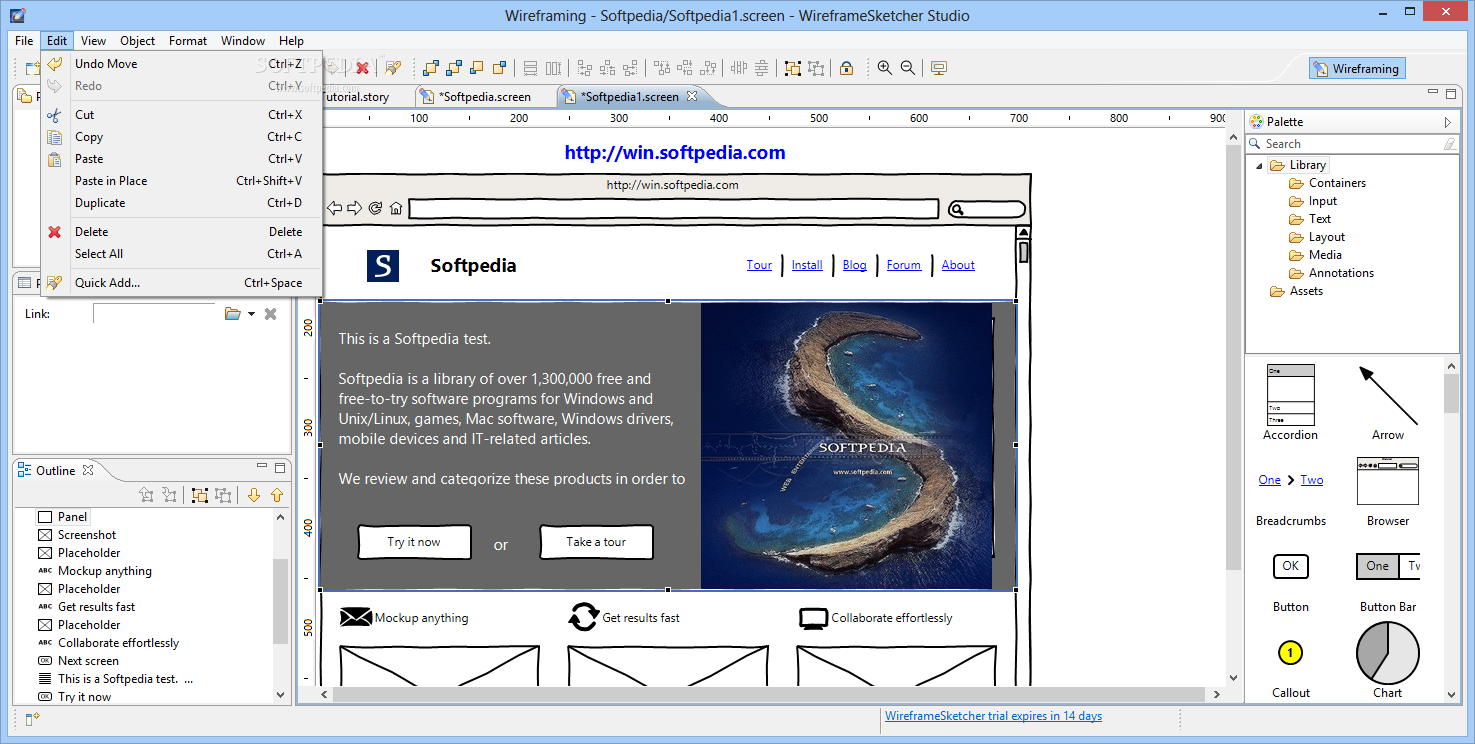Click the Zoom Out magnifier icon
The height and width of the screenshot is (744, 1475).
click(x=908, y=68)
